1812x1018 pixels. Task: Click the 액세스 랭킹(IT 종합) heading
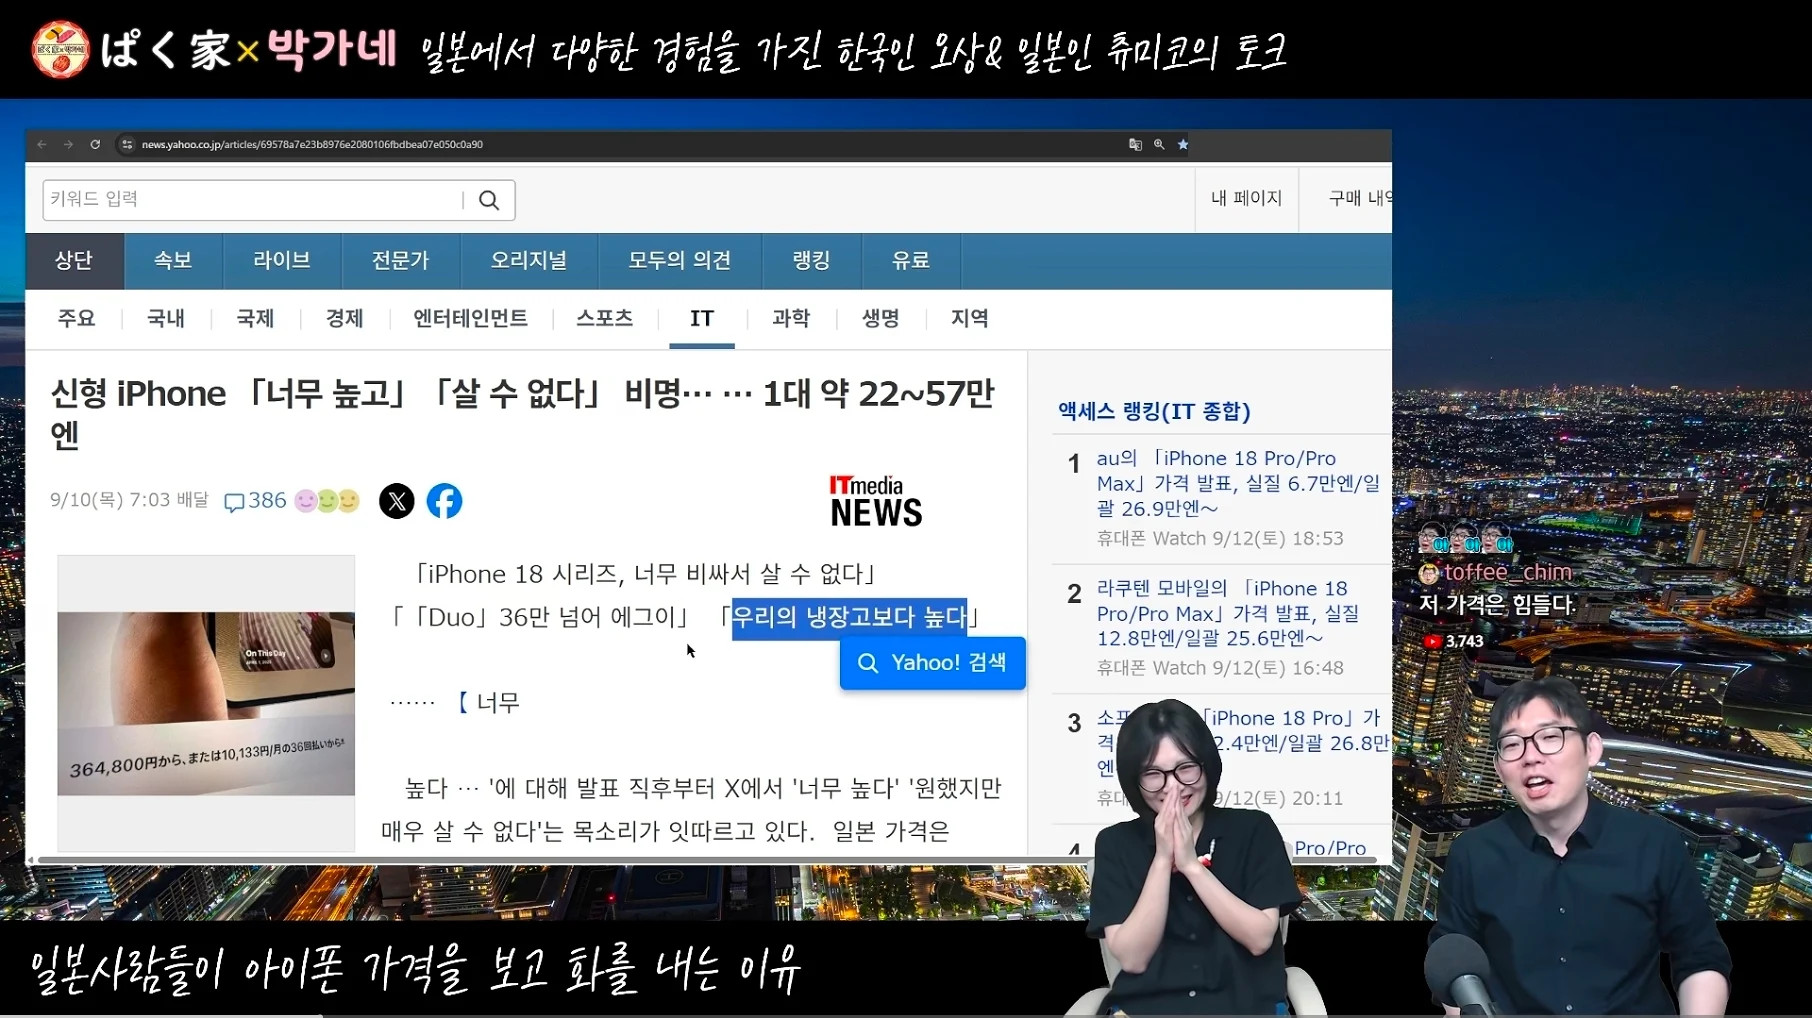(1154, 411)
